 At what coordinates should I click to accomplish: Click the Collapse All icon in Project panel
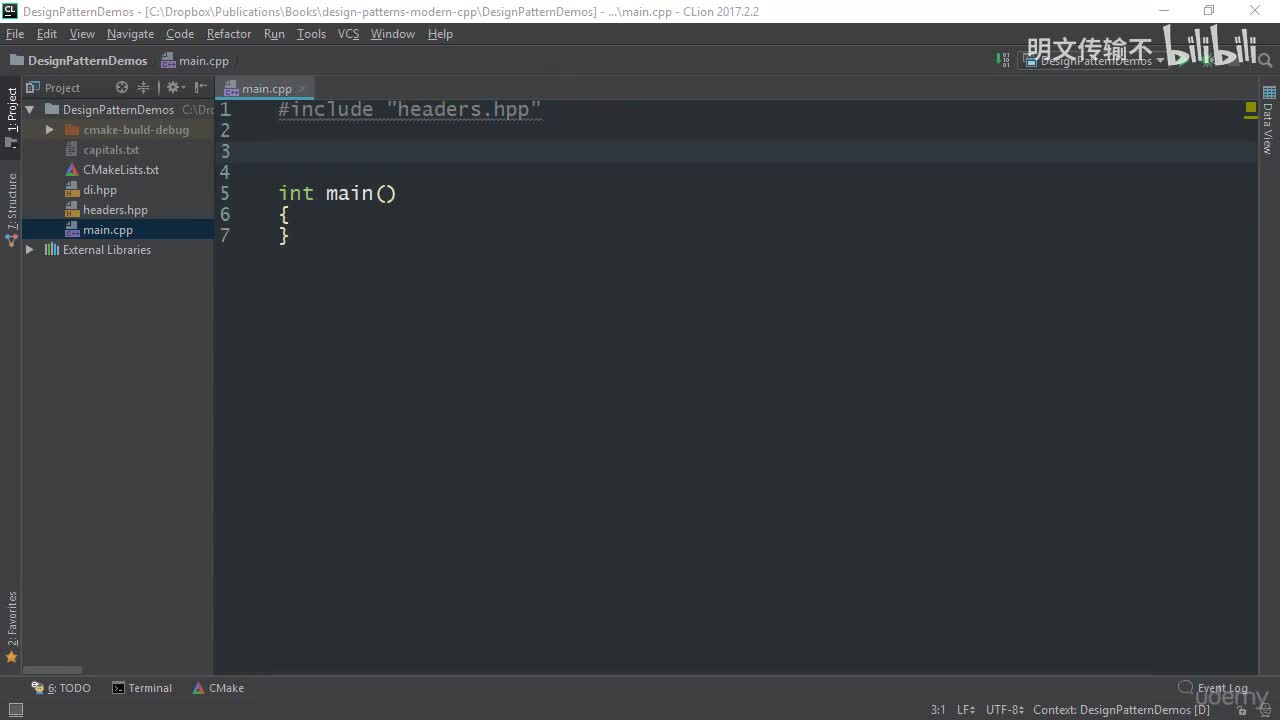[x=143, y=88]
